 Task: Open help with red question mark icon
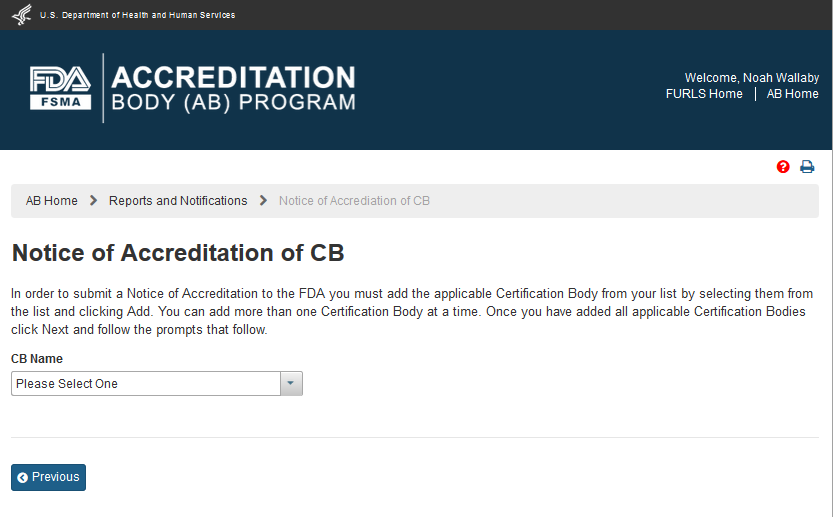(783, 167)
